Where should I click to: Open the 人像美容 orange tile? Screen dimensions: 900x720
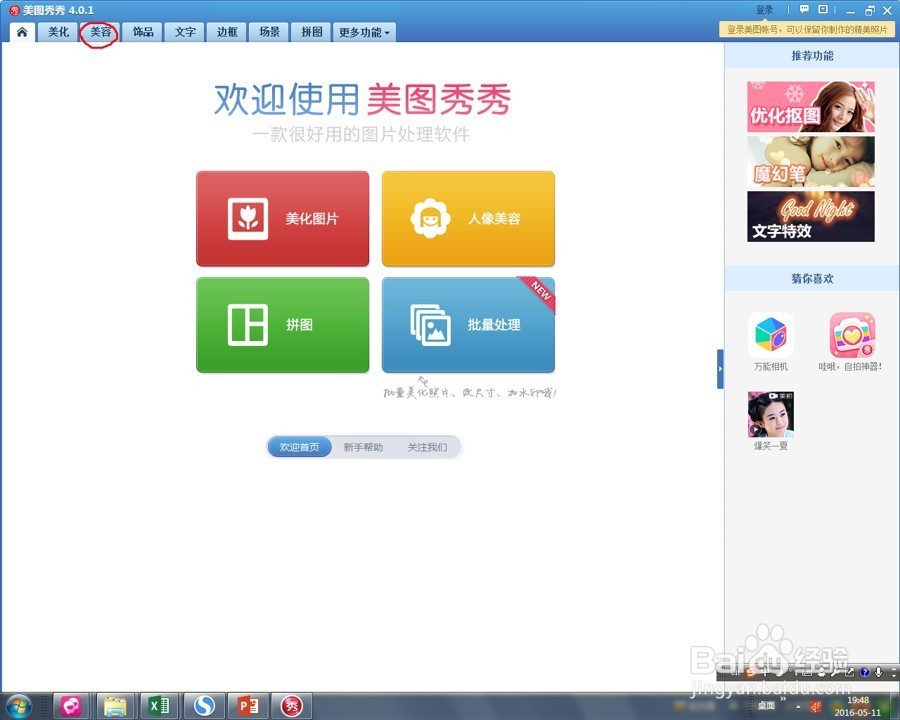(468, 219)
